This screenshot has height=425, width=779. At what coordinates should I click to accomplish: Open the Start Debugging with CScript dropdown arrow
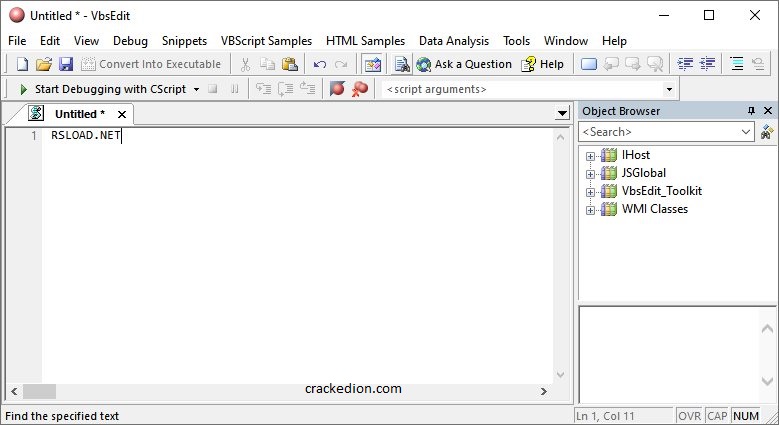(196, 89)
